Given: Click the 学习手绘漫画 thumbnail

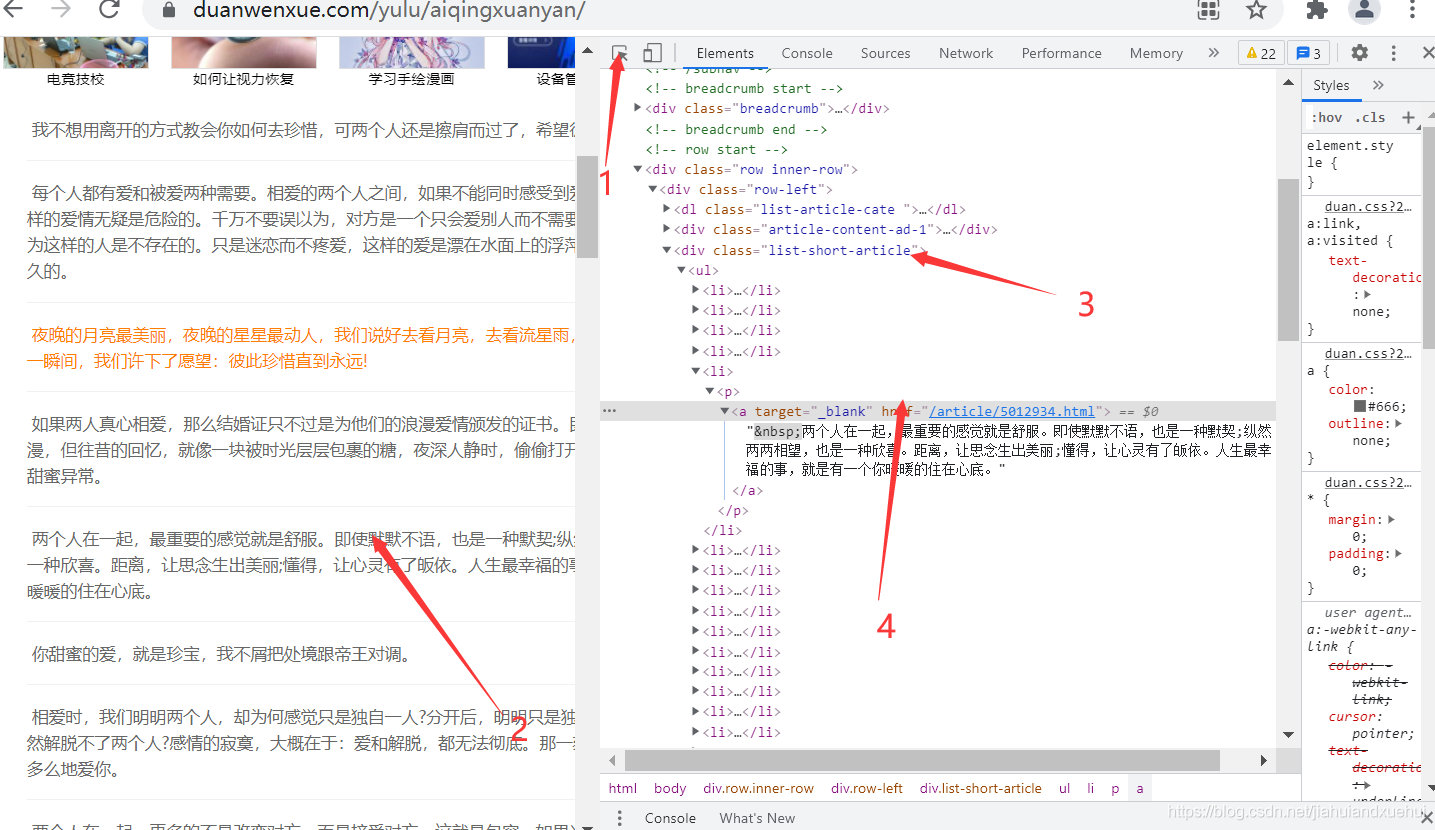Looking at the screenshot, I should point(411,53).
